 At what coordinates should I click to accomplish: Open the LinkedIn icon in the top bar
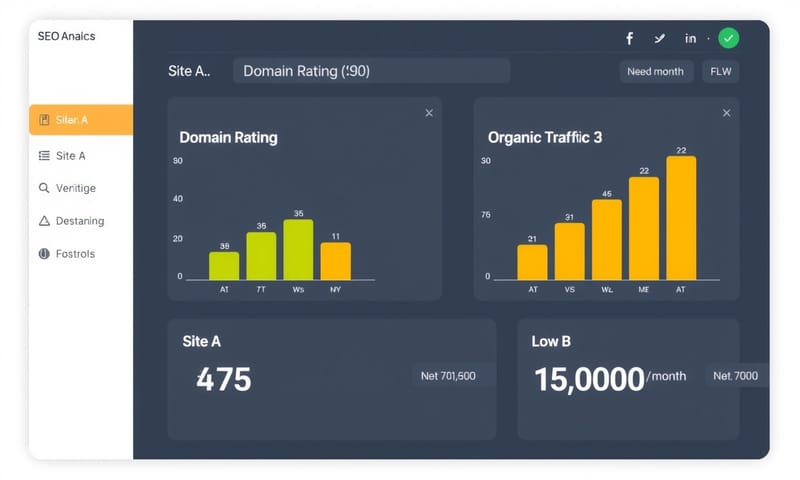[690, 39]
